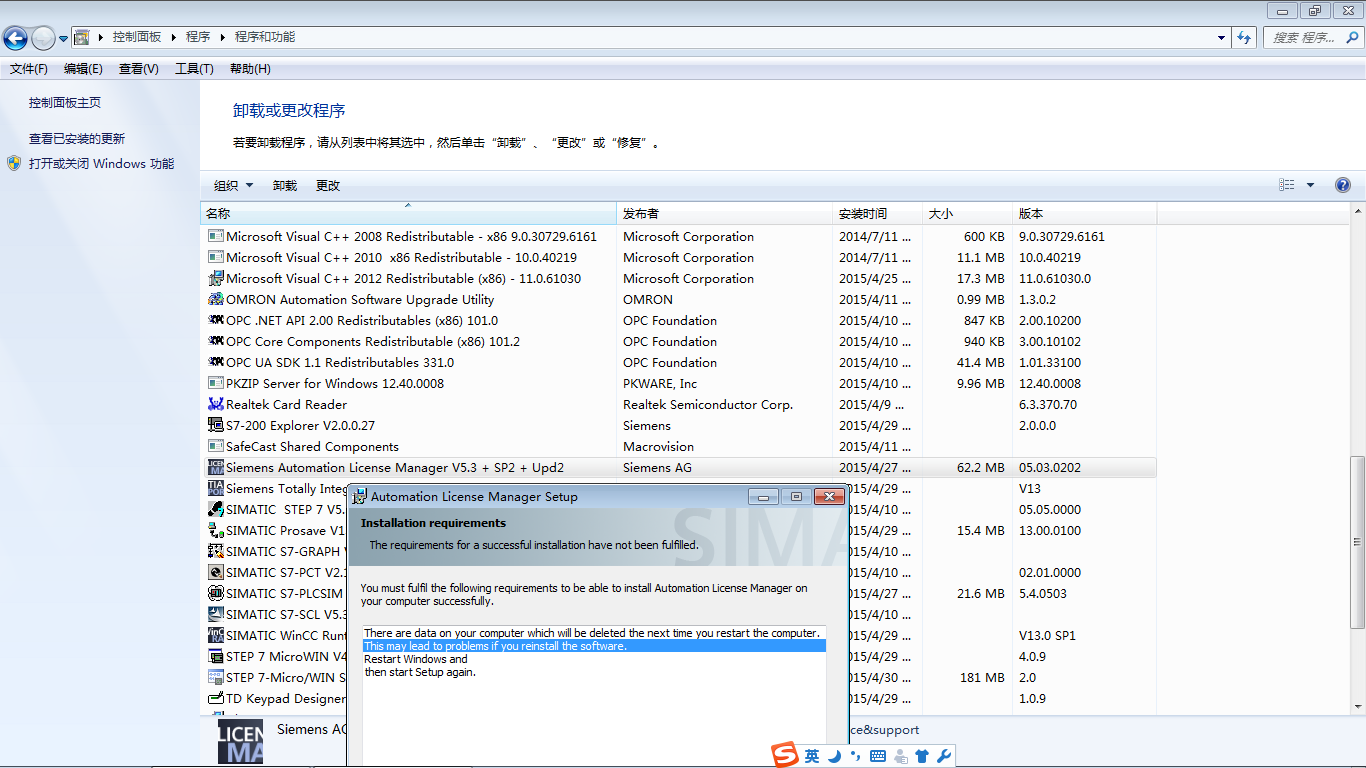Screen dimensions: 1366x768
Task: Click the Sogou user account icon
Action: 900,757
